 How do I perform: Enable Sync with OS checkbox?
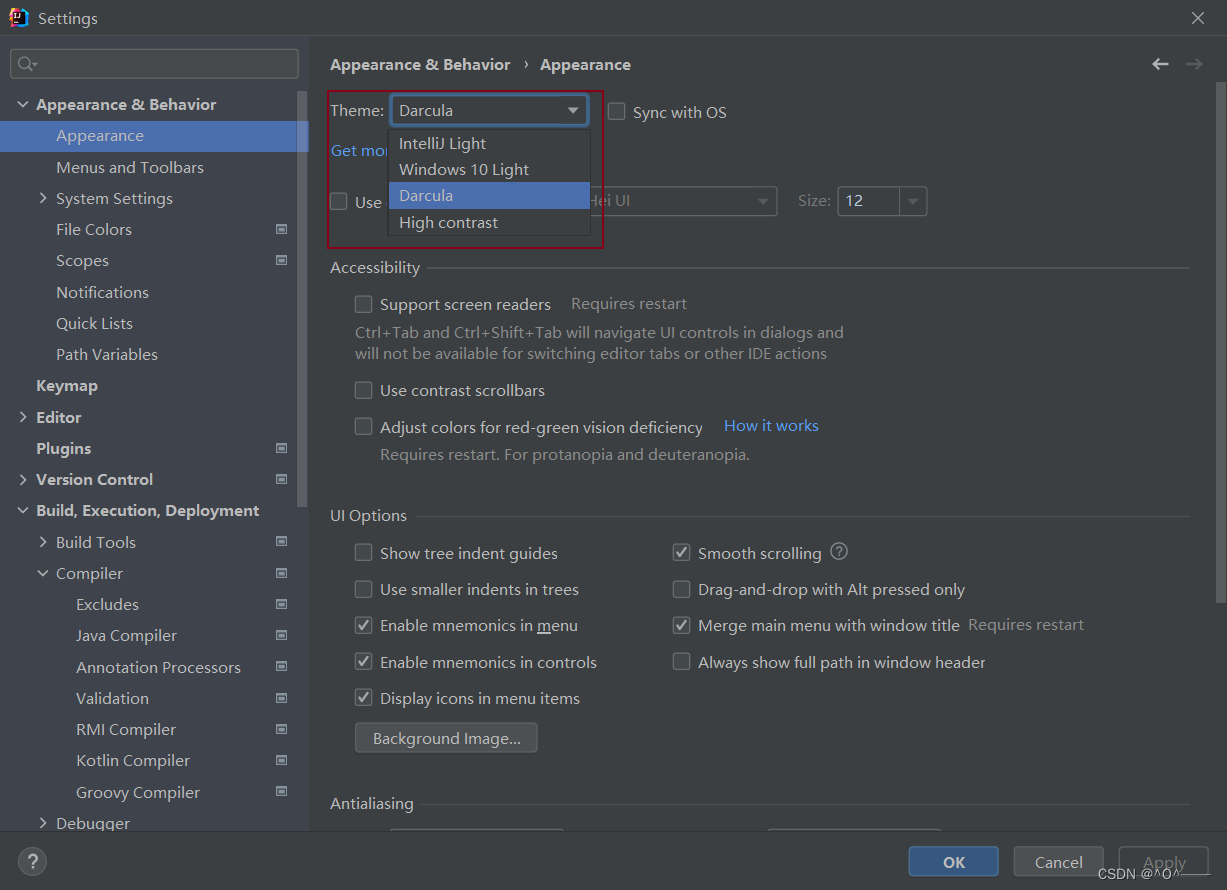pyautogui.click(x=616, y=112)
